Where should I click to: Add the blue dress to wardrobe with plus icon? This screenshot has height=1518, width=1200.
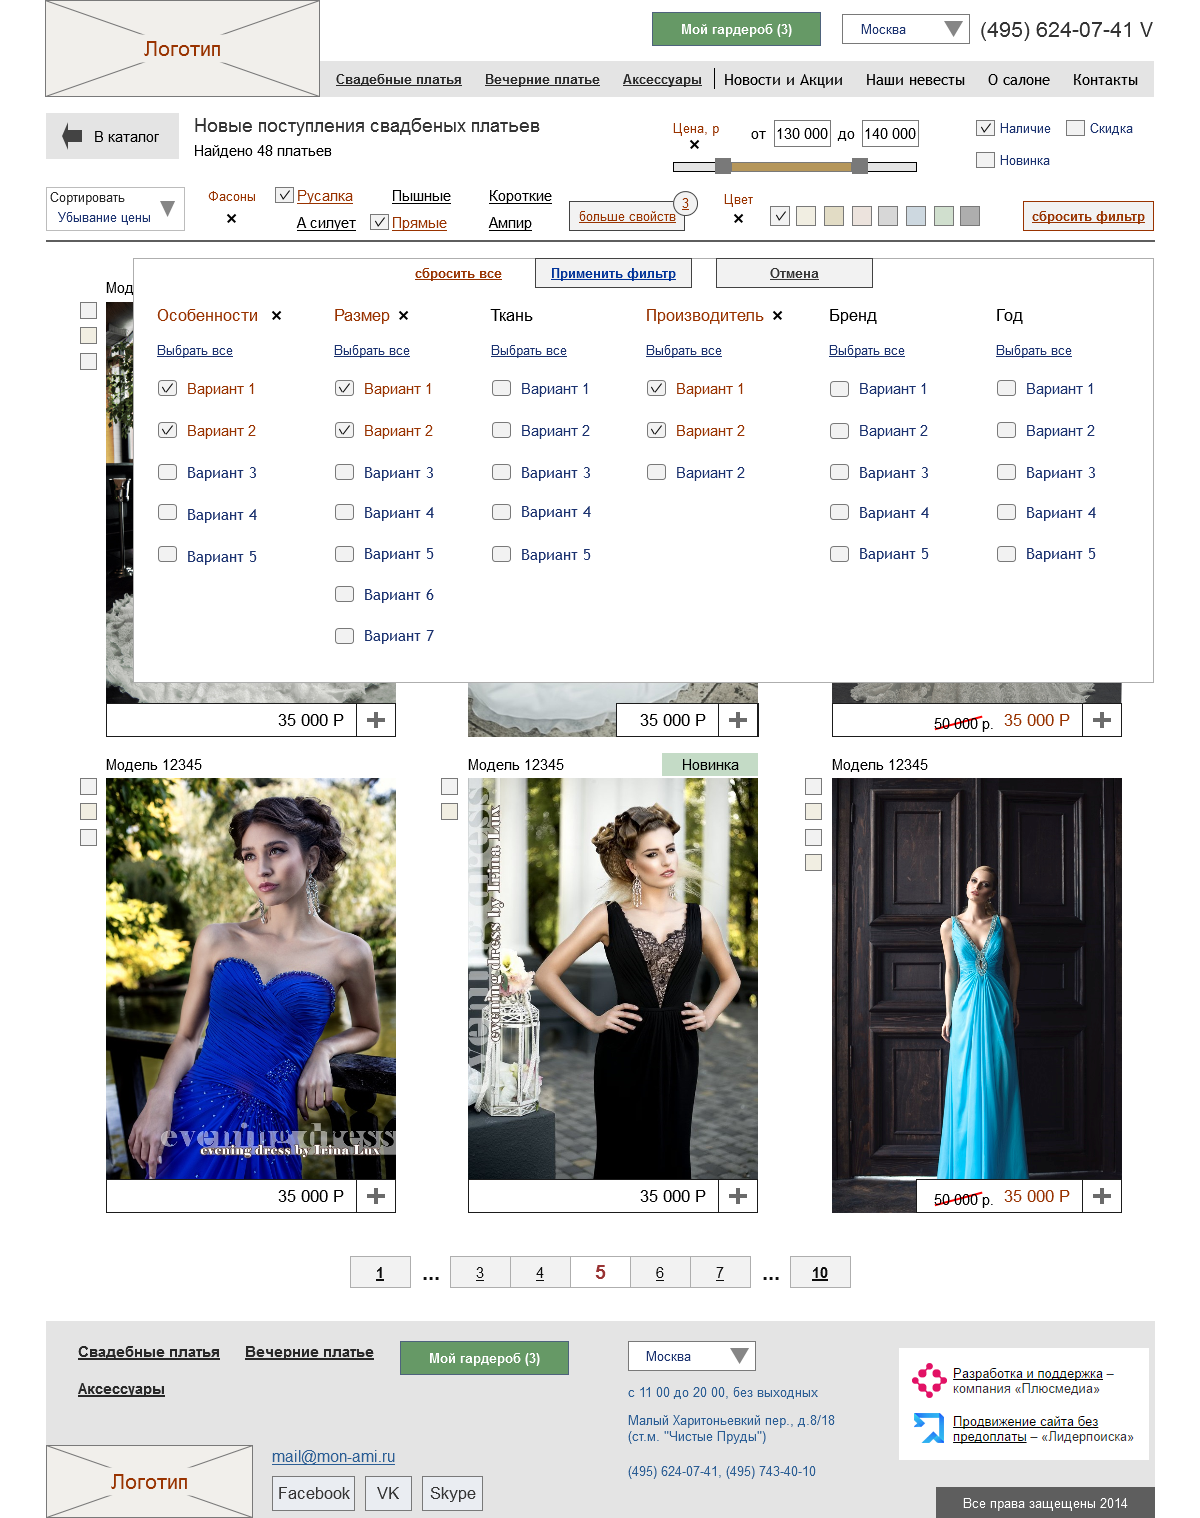pyautogui.click(x=376, y=1196)
